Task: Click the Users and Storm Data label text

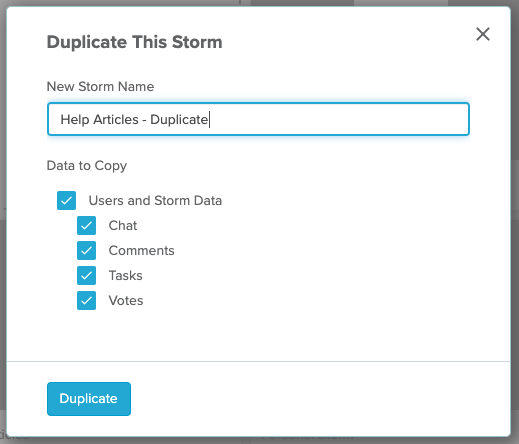Action: pyautogui.click(x=155, y=201)
